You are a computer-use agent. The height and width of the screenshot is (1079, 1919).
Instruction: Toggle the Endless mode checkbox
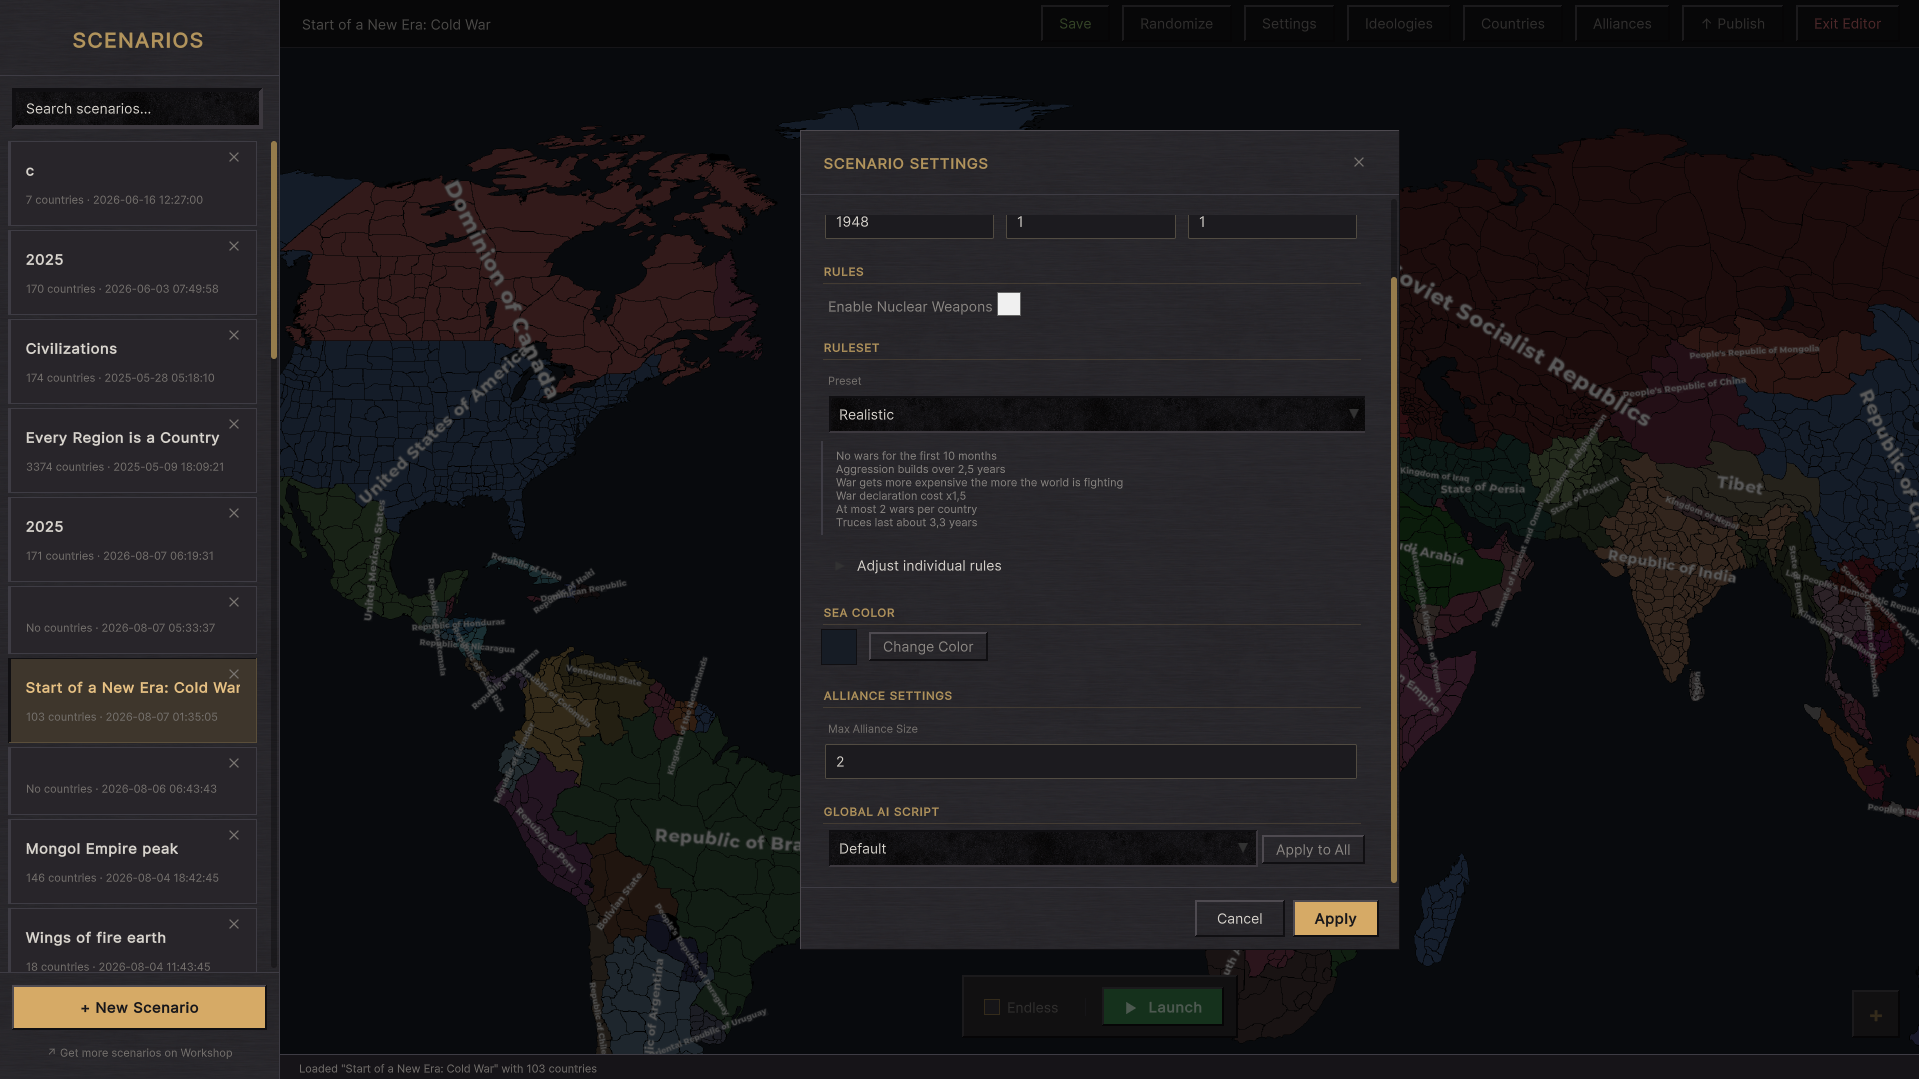point(992,1007)
